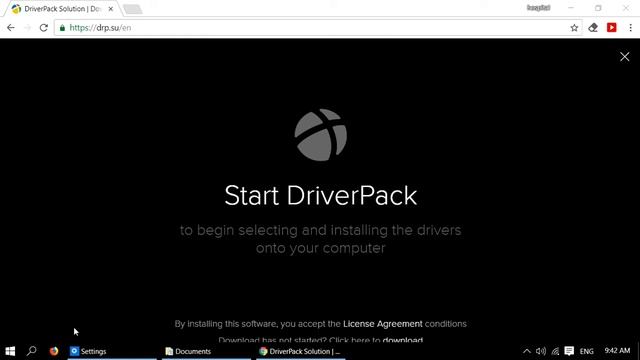Open the Action Center notifications
640x360 pixels.
[569, 351]
